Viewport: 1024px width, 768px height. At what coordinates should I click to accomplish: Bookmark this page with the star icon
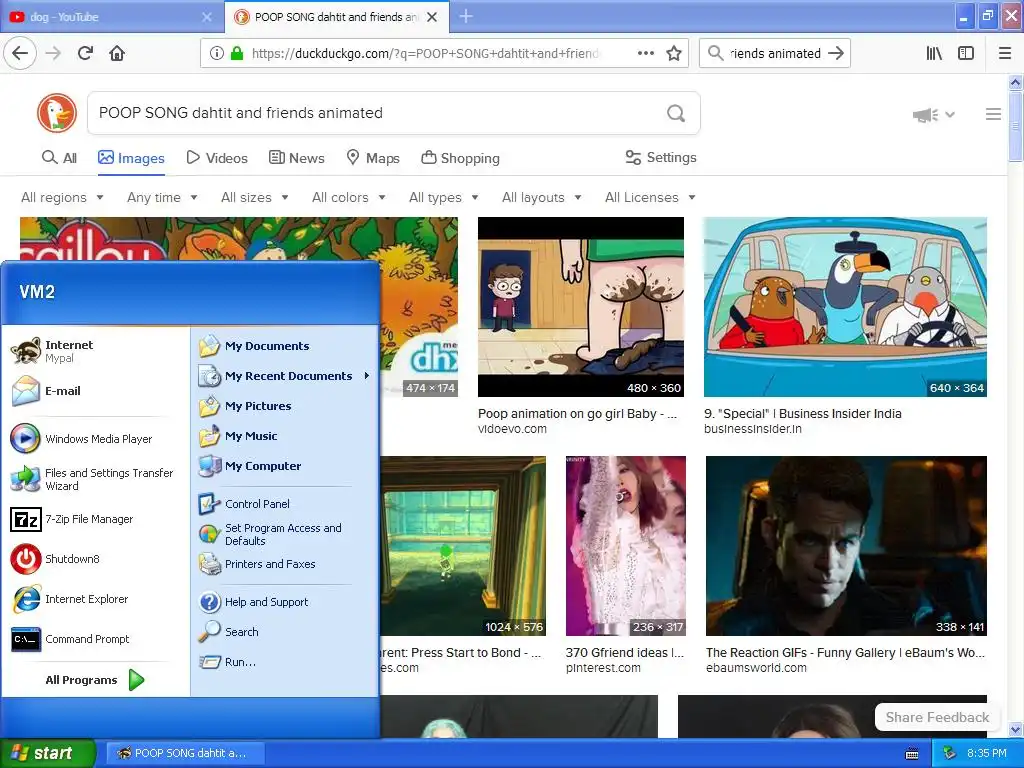[674, 54]
